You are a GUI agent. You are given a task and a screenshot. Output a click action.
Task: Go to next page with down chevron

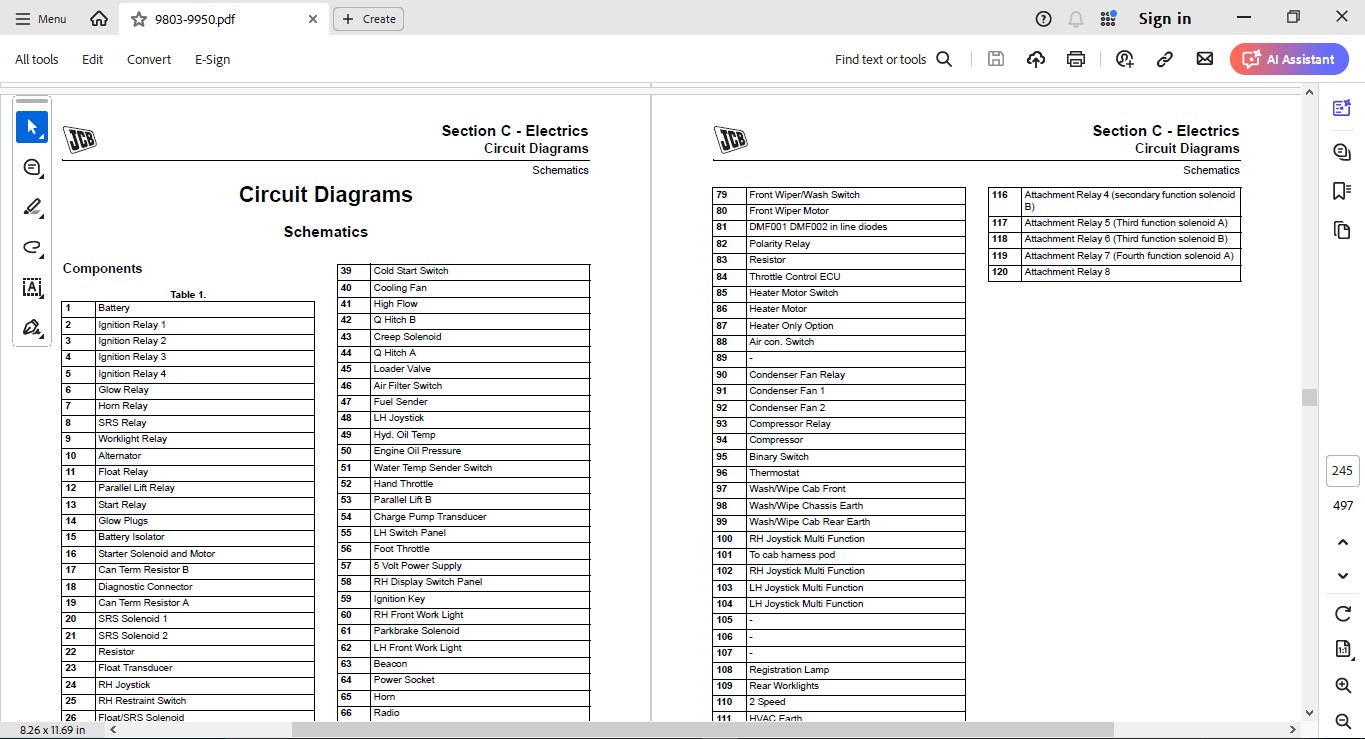point(1343,576)
